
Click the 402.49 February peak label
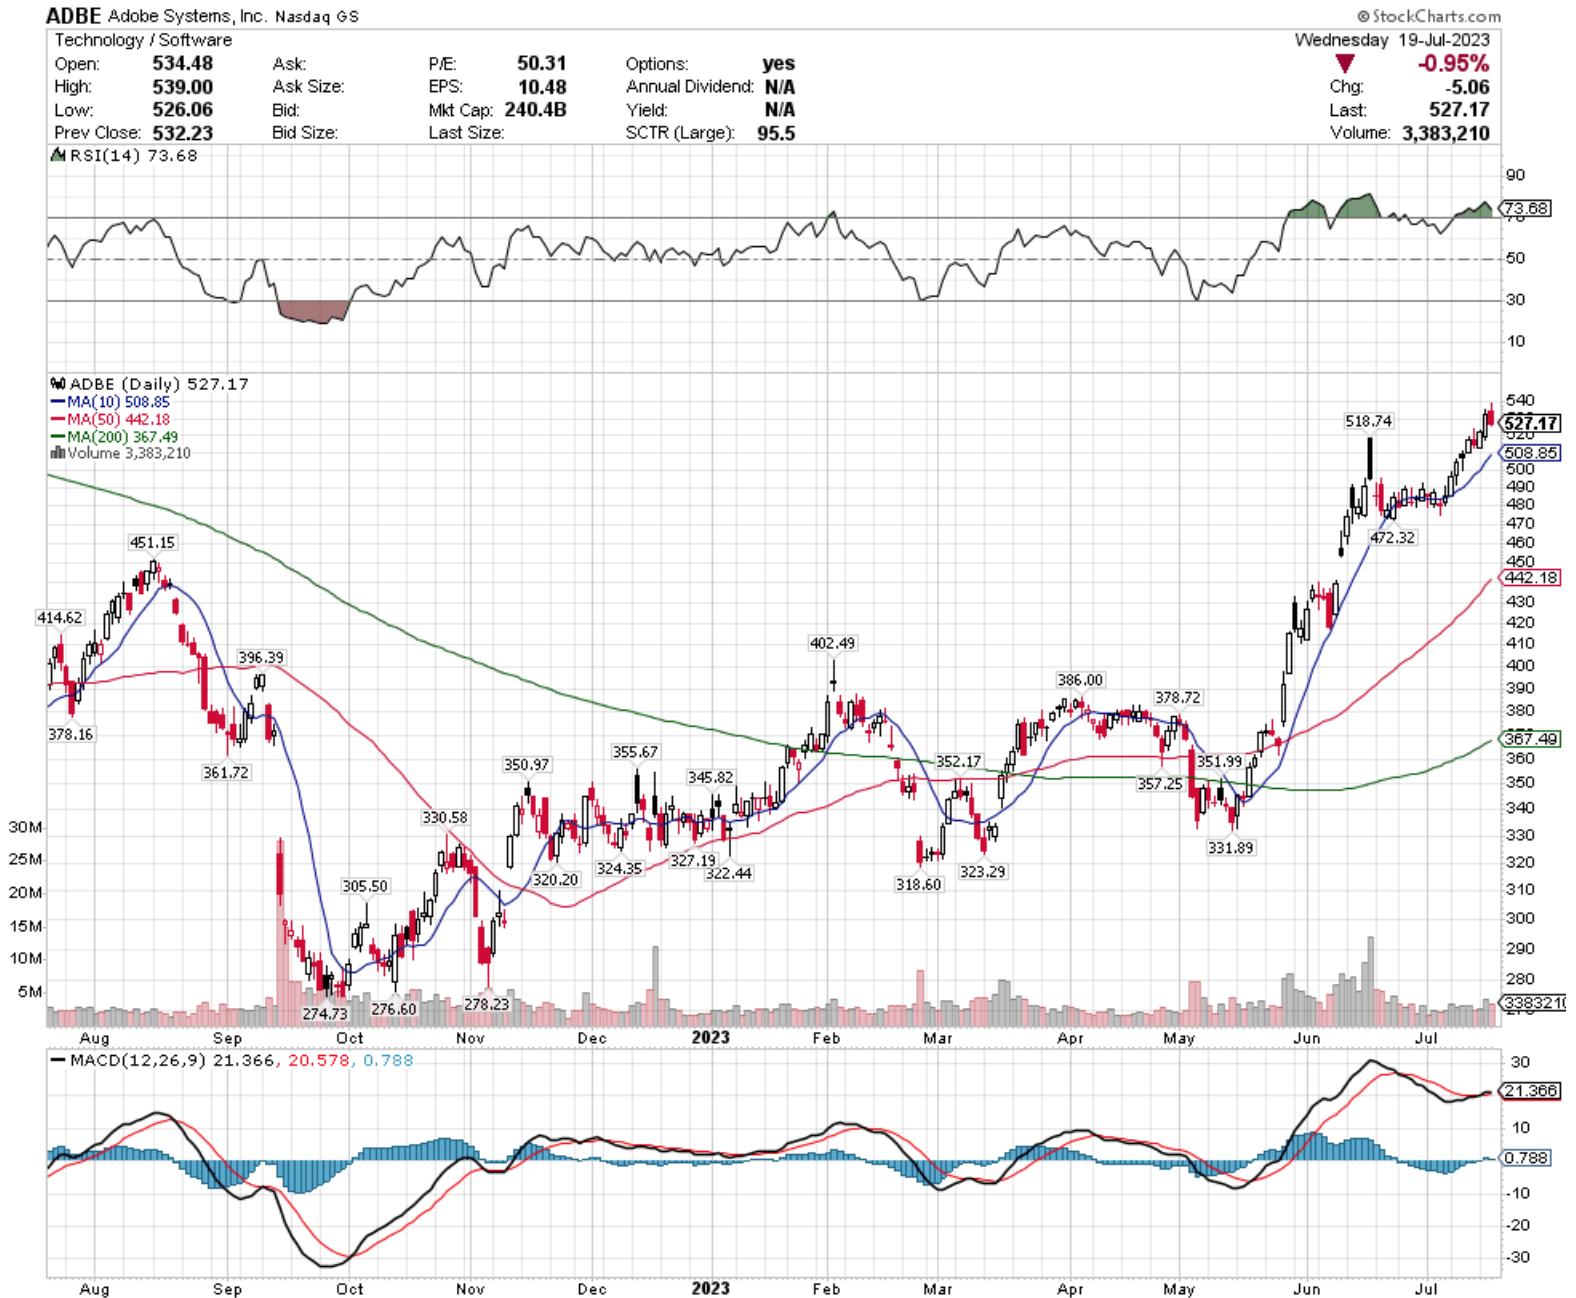[833, 643]
